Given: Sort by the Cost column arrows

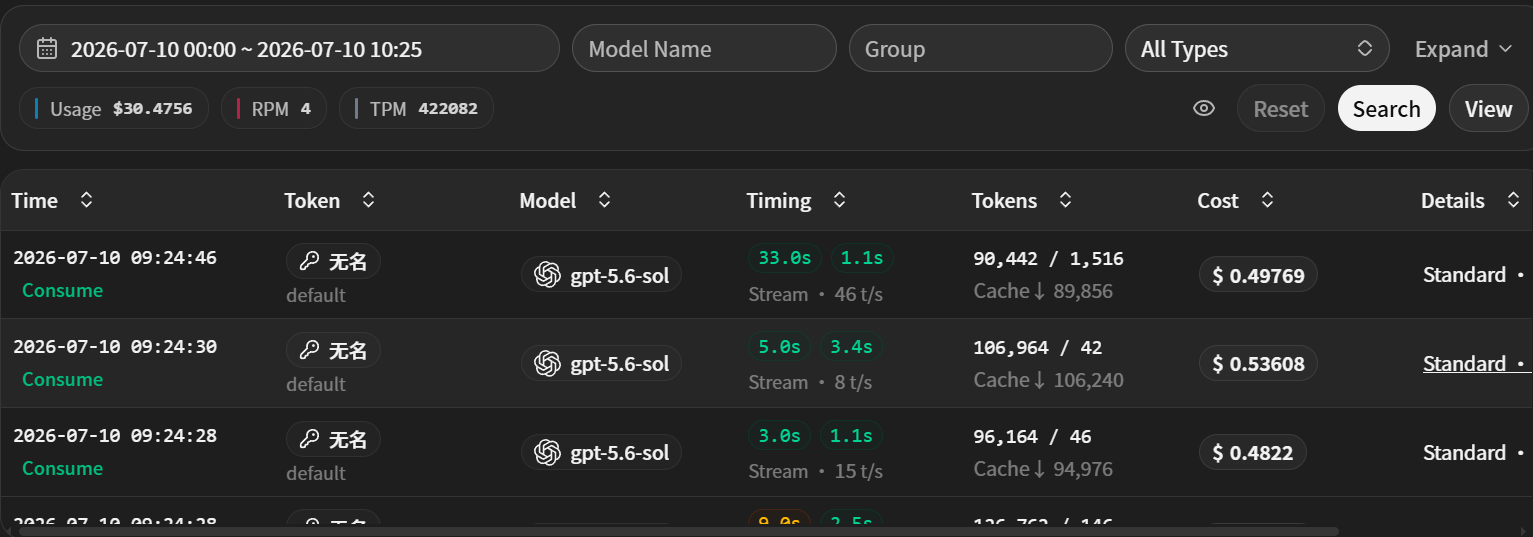Looking at the screenshot, I should tap(1267, 200).
